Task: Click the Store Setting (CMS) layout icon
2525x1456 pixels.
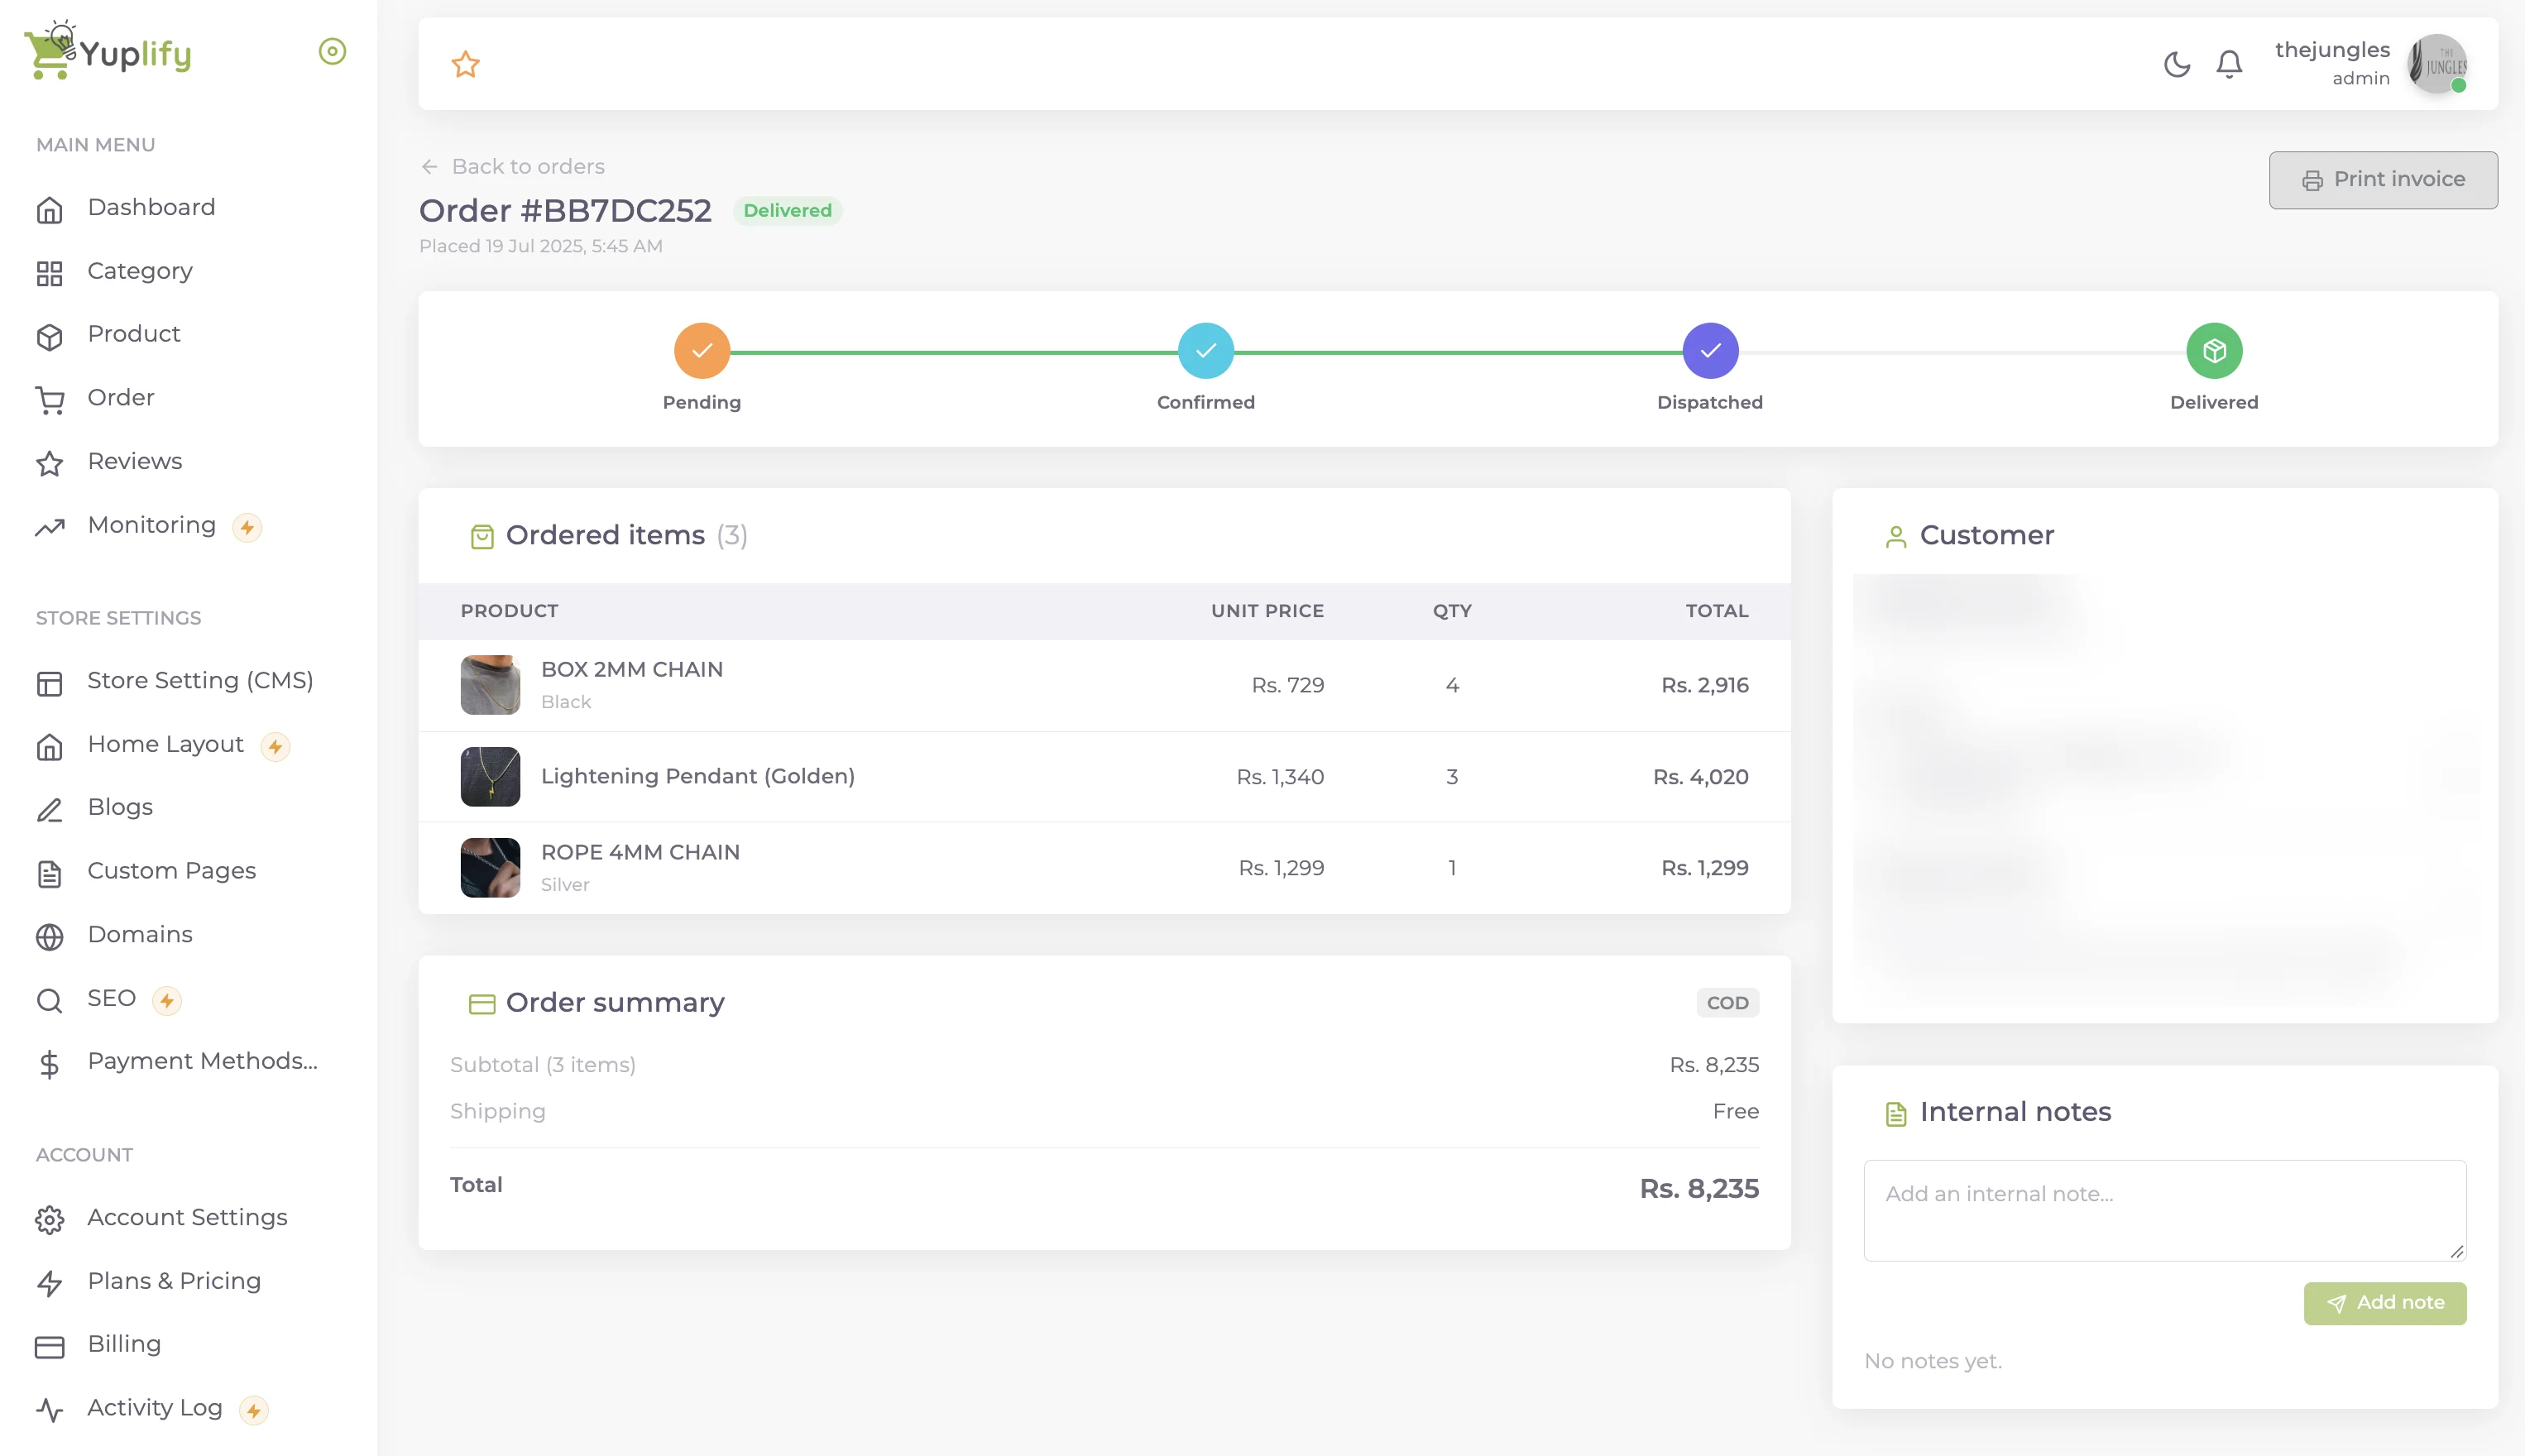Action: [50, 683]
